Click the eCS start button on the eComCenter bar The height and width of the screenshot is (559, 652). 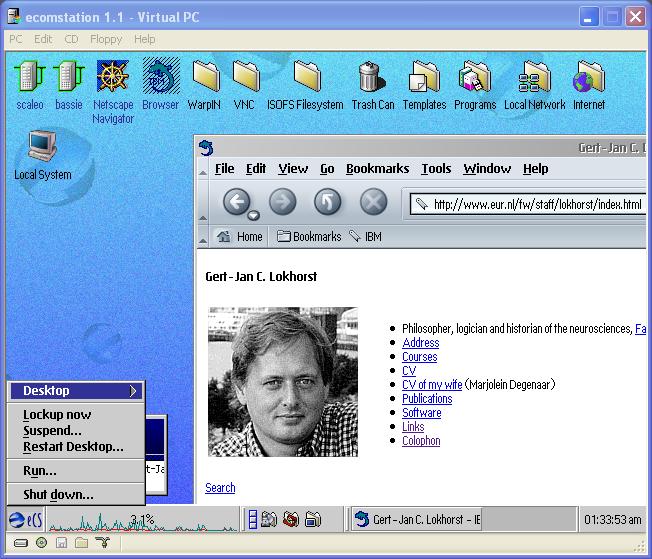25,520
